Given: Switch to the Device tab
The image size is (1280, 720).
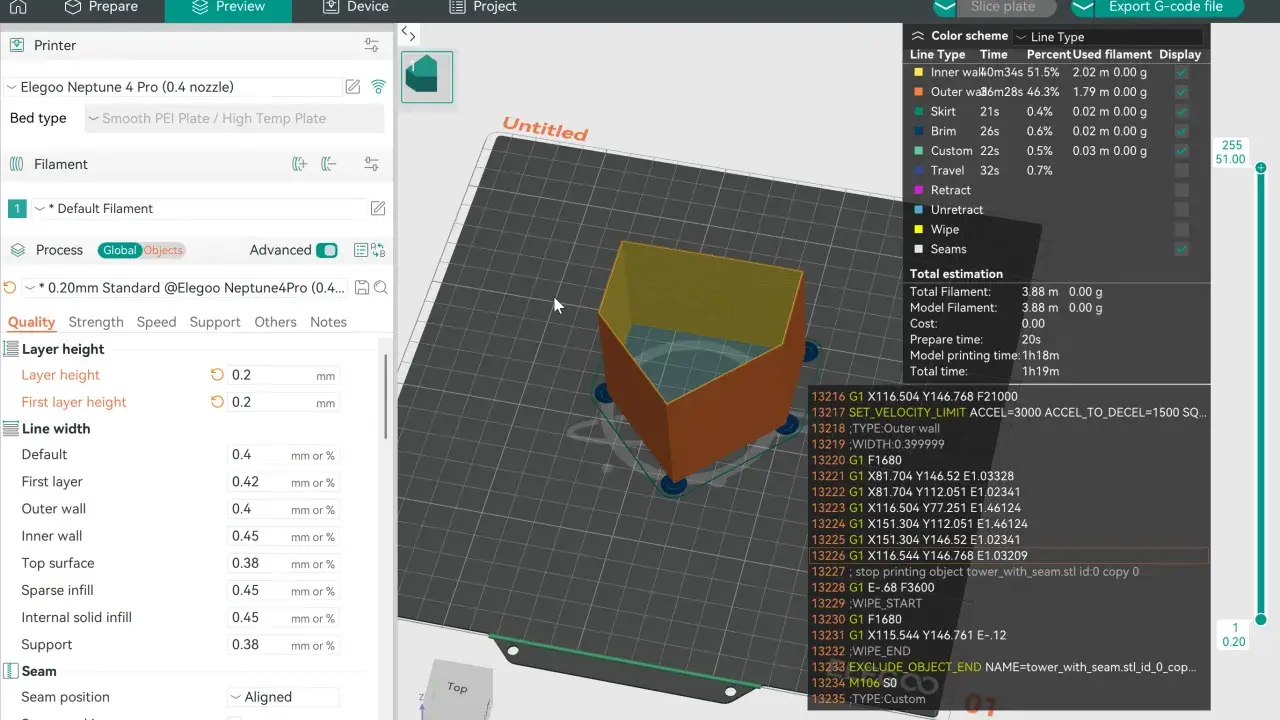Looking at the screenshot, I should click(x=356, y=7).
